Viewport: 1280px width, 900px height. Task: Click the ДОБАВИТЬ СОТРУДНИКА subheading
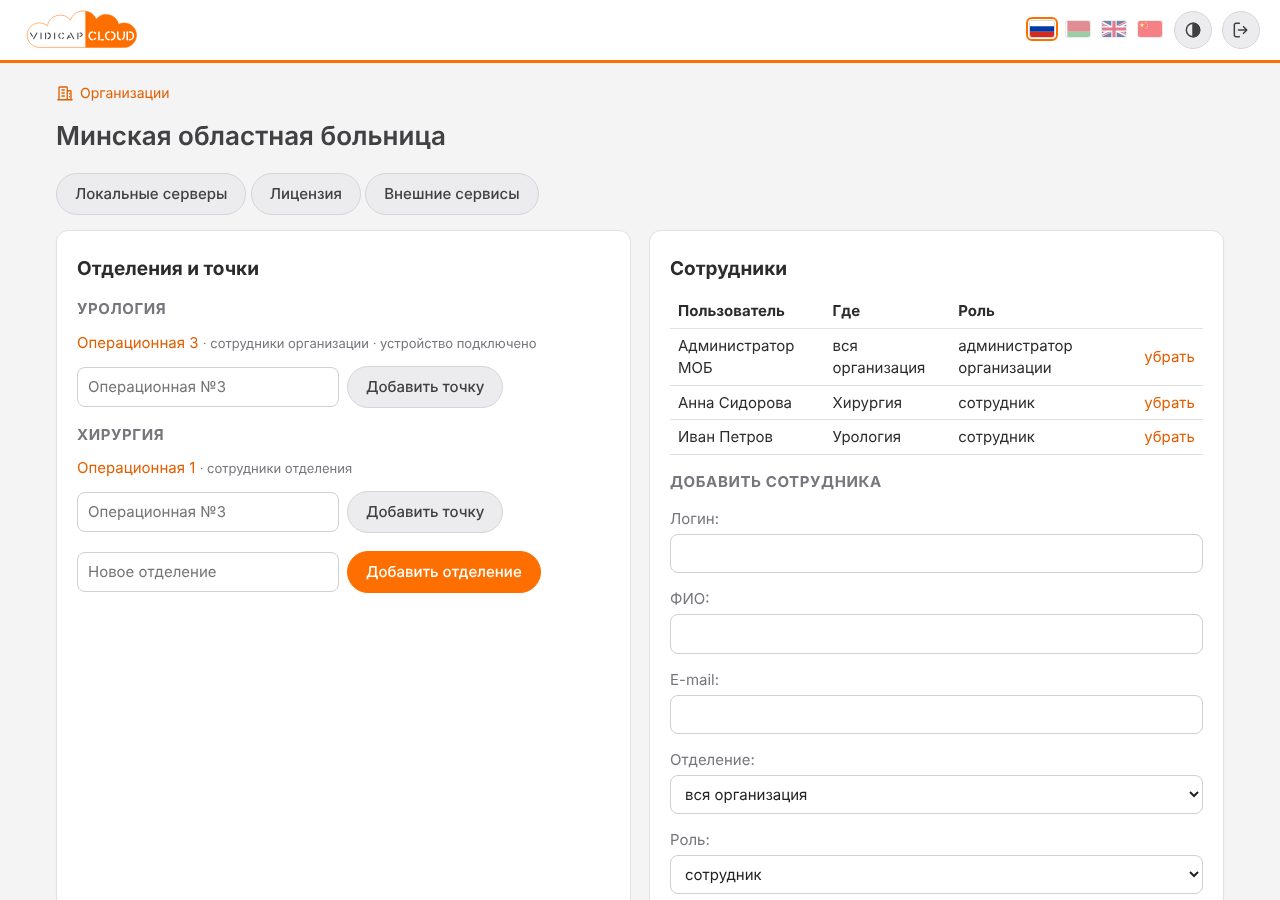tap(776, 482)
